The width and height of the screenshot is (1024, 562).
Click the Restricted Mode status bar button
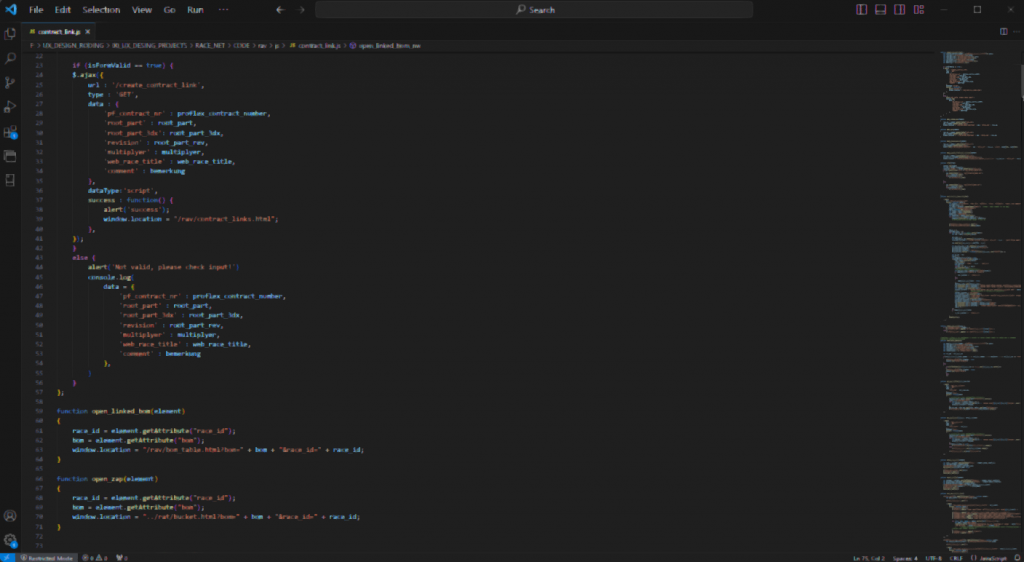point(46,557)
